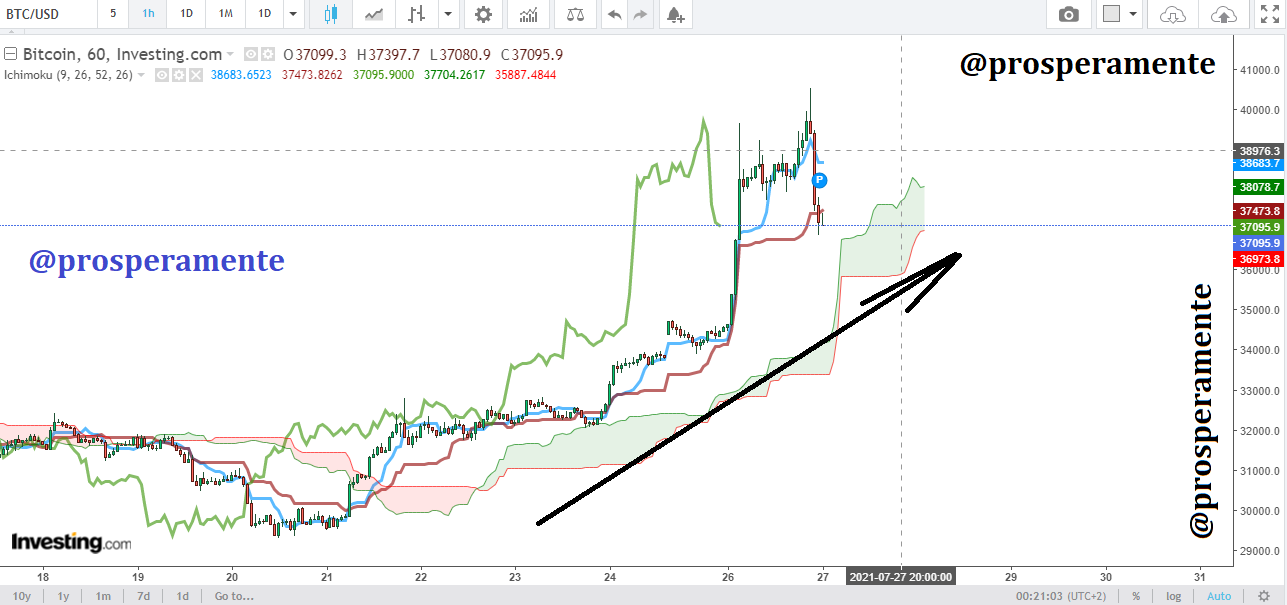
Task: Click Ichimoku value 38683.6523 in legend
Action: [x=242, y=75]
